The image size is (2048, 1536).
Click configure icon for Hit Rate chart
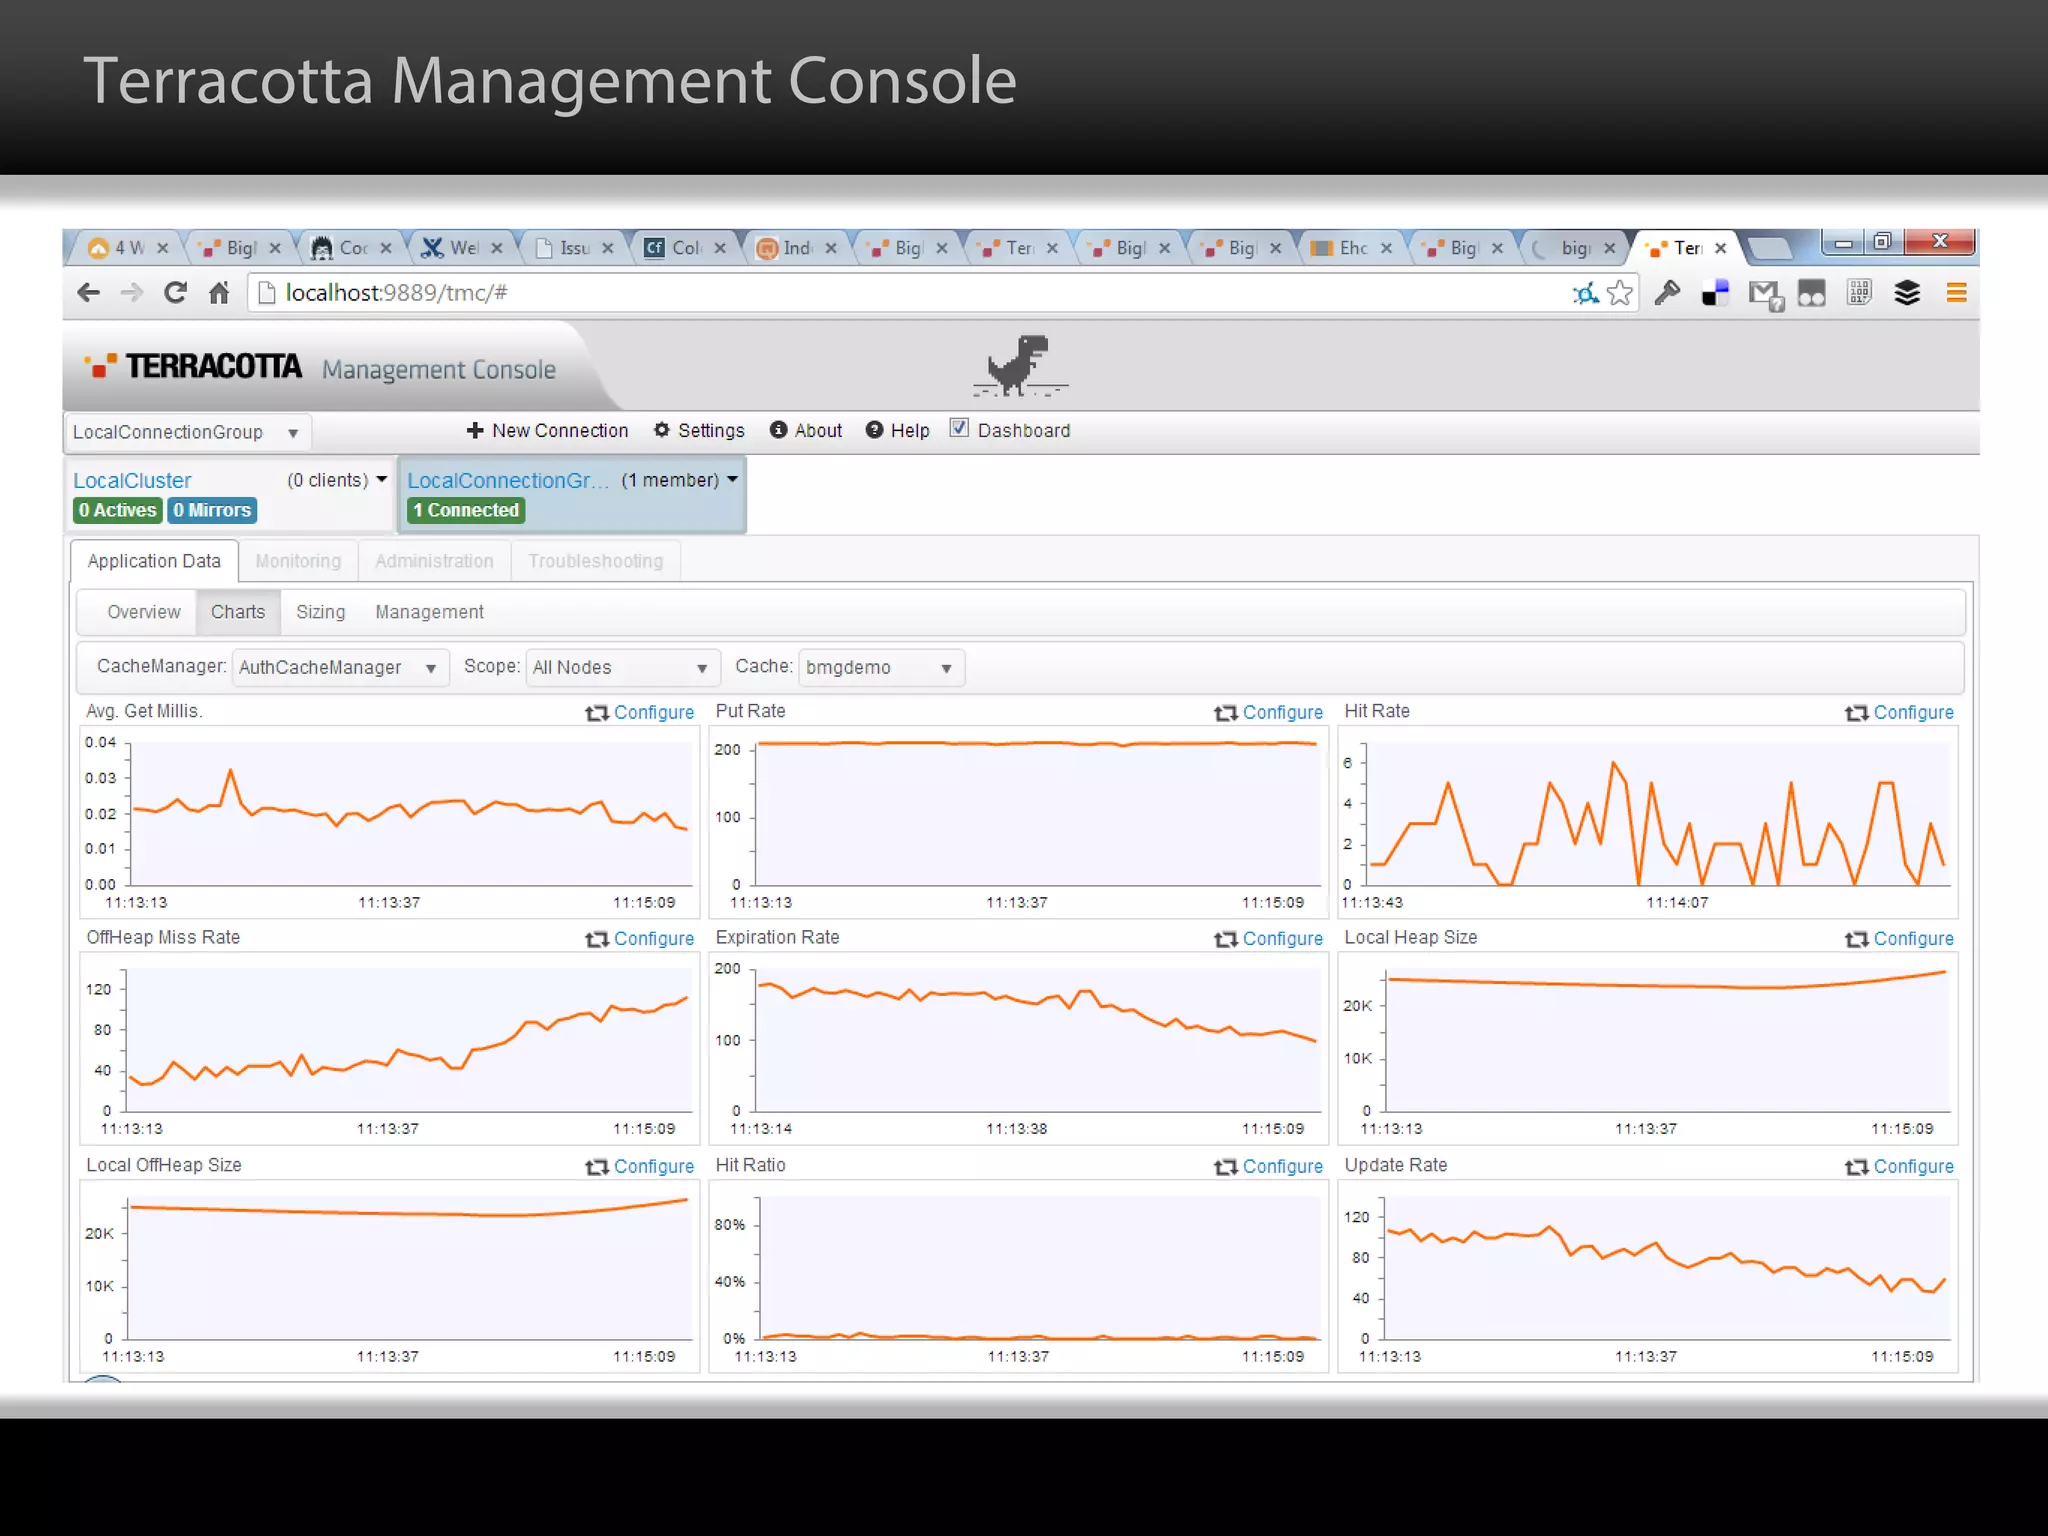1857,713
